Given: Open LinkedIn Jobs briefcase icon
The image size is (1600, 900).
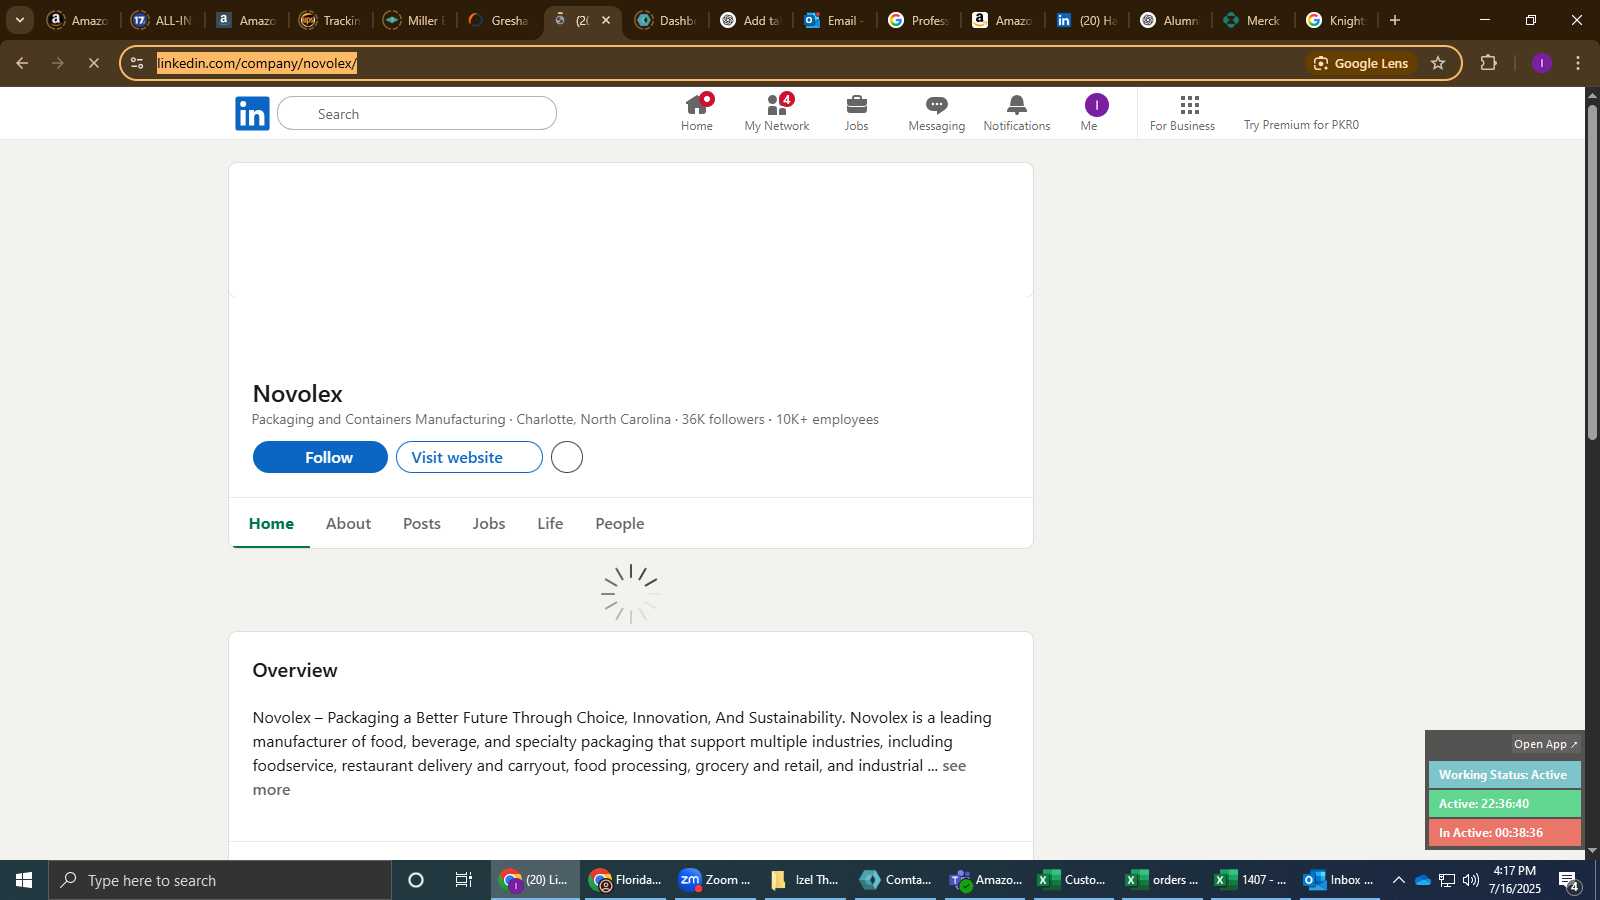Looking at the screenshot, I should click(x=857, y=113).
